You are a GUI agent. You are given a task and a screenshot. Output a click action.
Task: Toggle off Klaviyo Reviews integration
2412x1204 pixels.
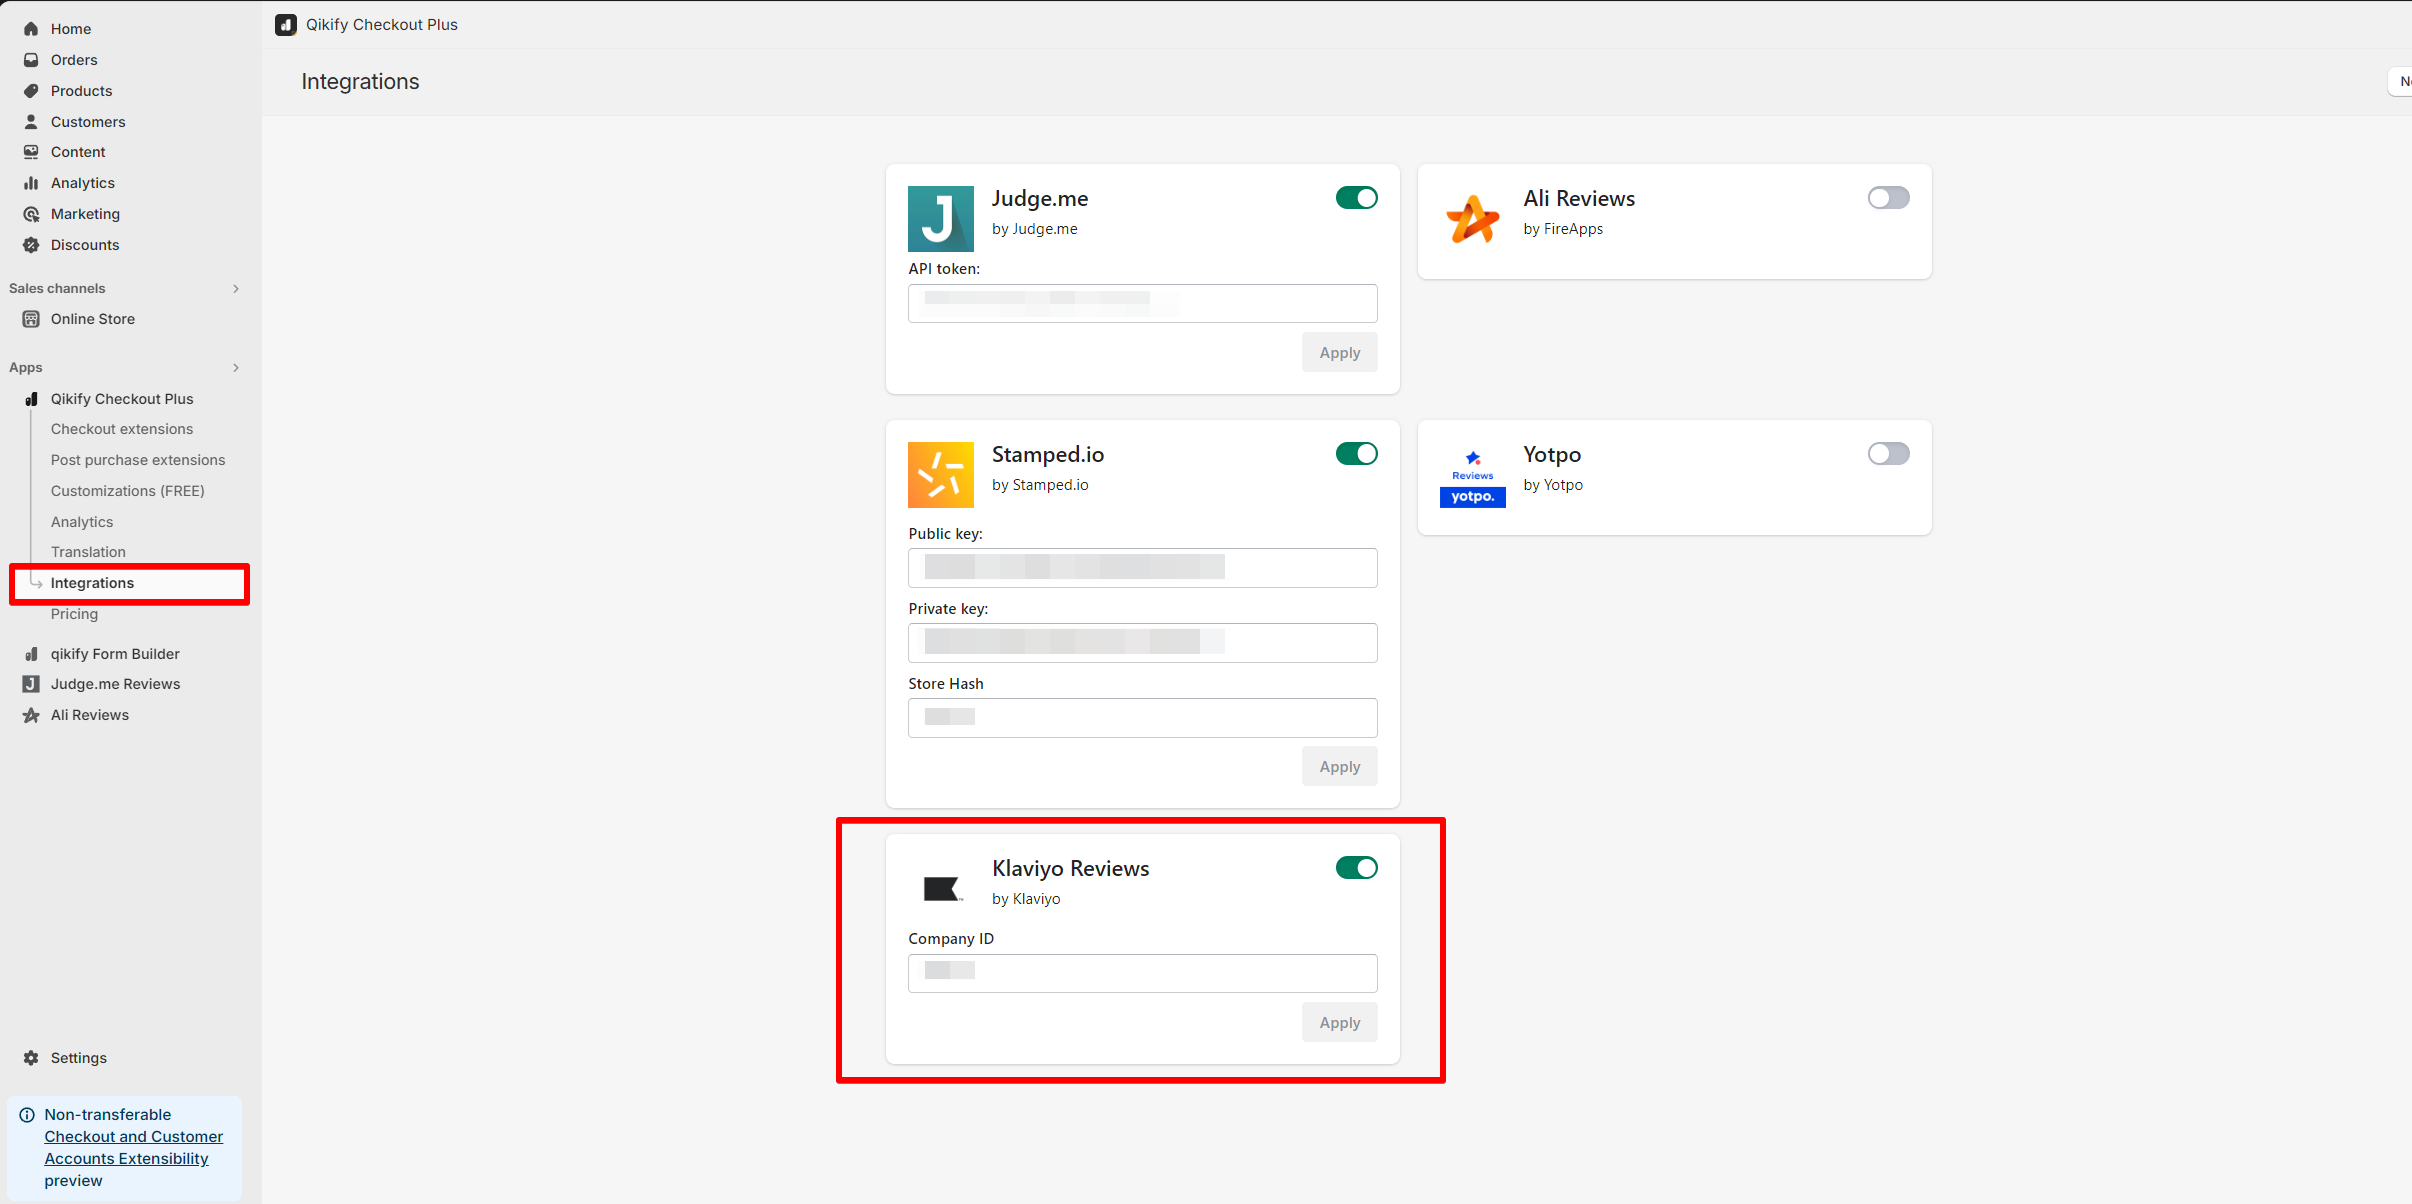[1357, 868]
